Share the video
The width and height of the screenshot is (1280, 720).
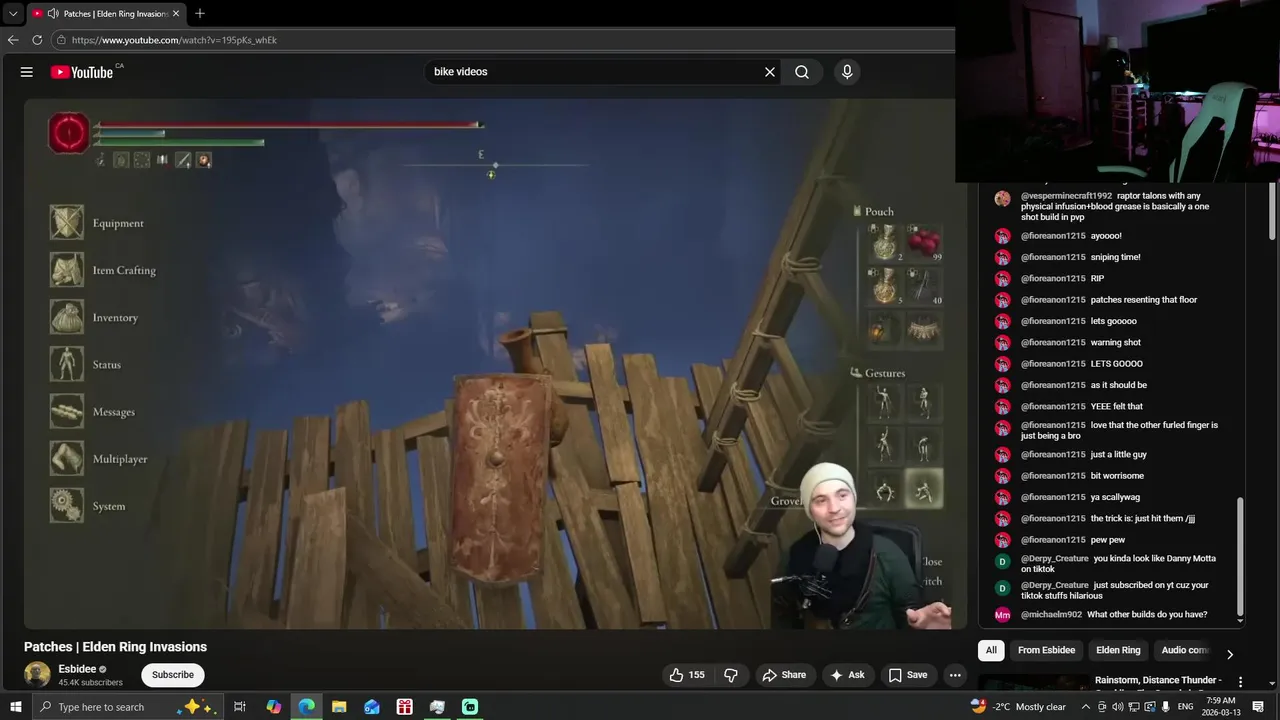pyautogui.click(x=785, y=675)
